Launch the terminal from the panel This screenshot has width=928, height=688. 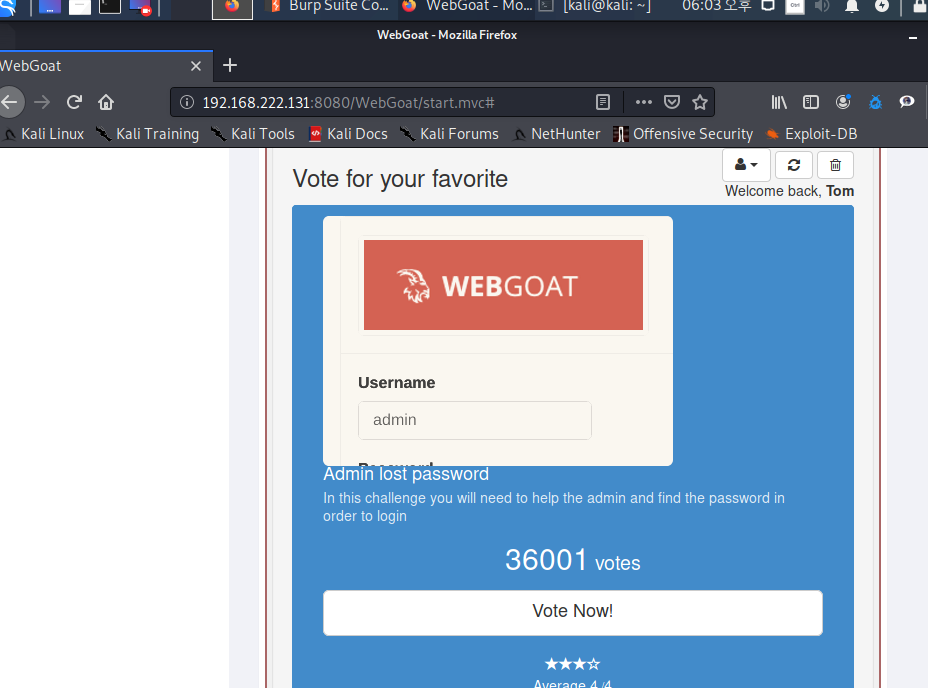click(109, 7)
